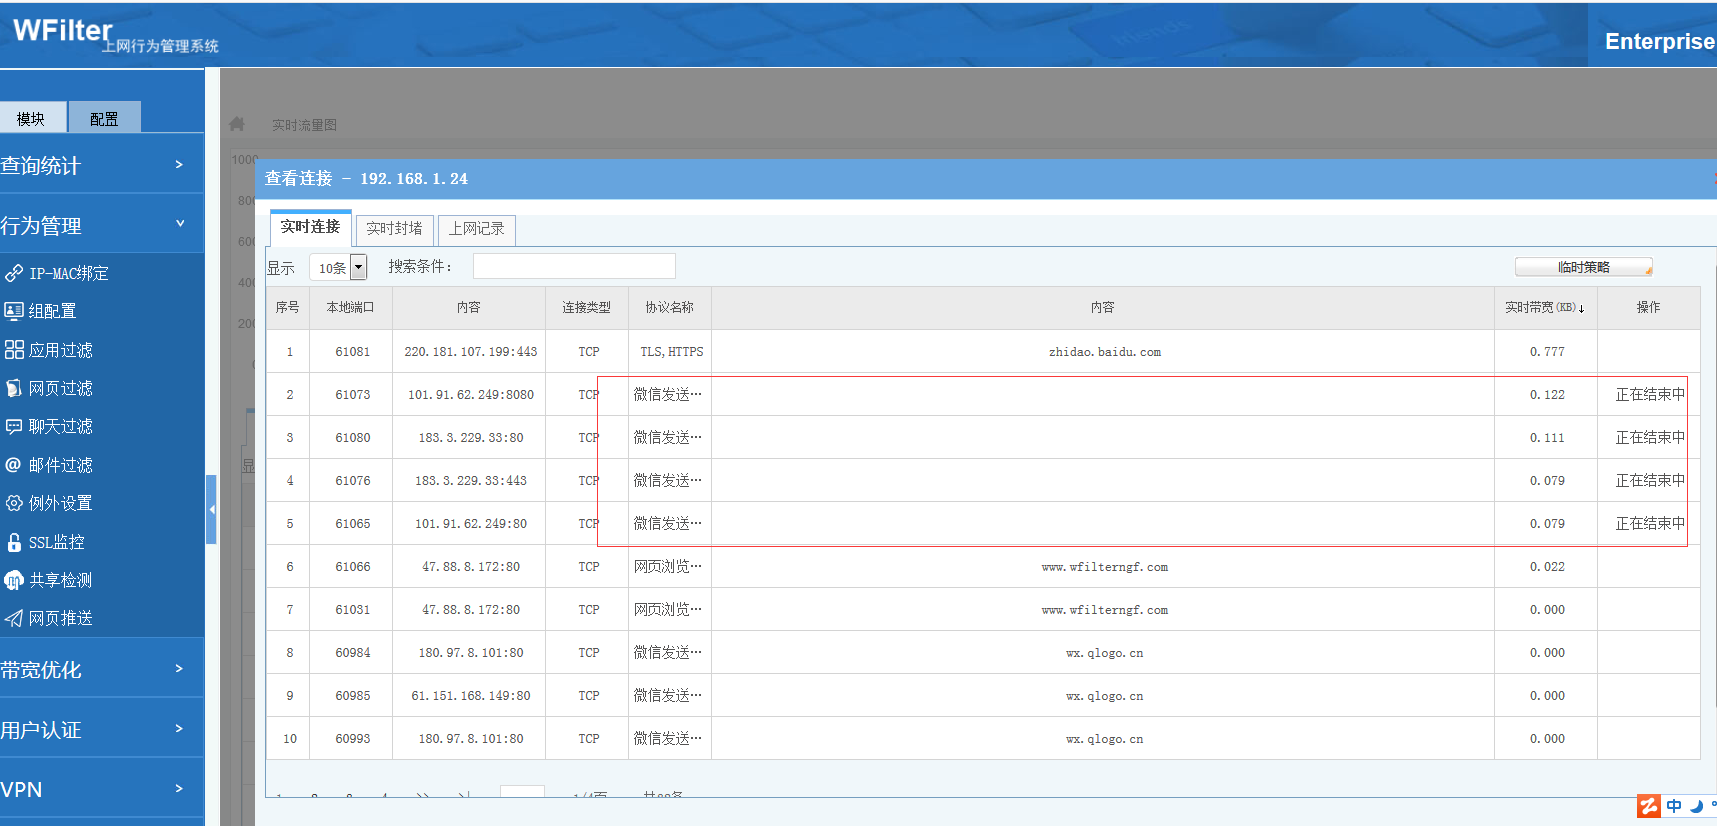Select the 应用过滤 grid icon

14,350
